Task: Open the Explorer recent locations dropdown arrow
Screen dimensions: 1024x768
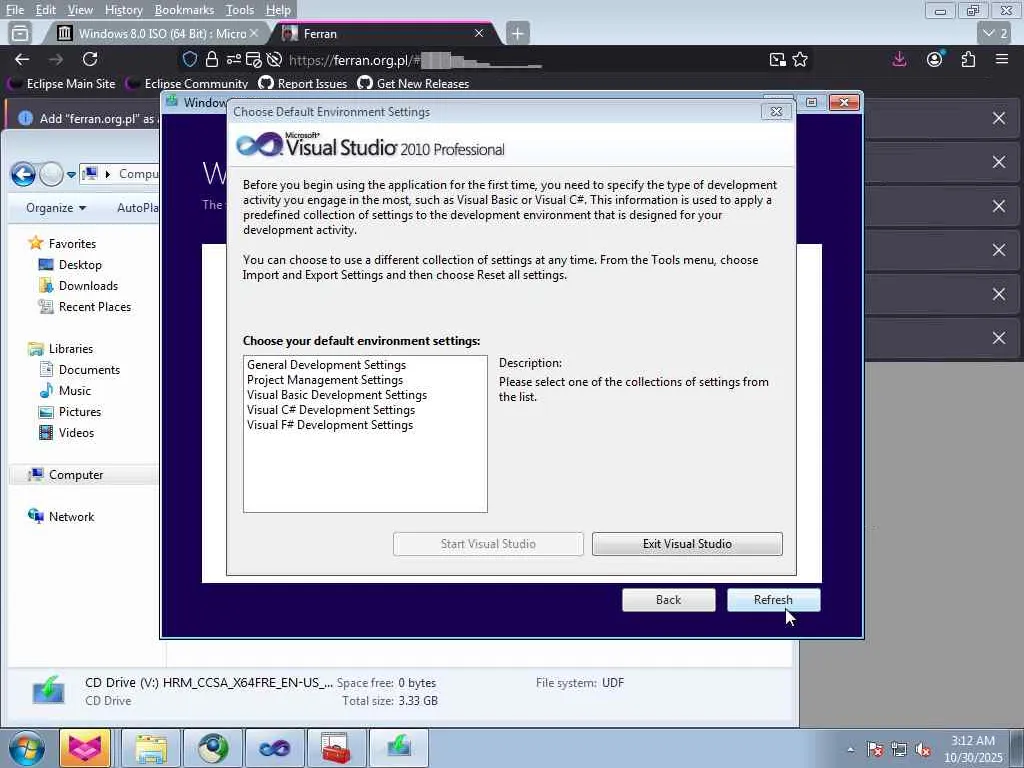Action: pos(71,175)
